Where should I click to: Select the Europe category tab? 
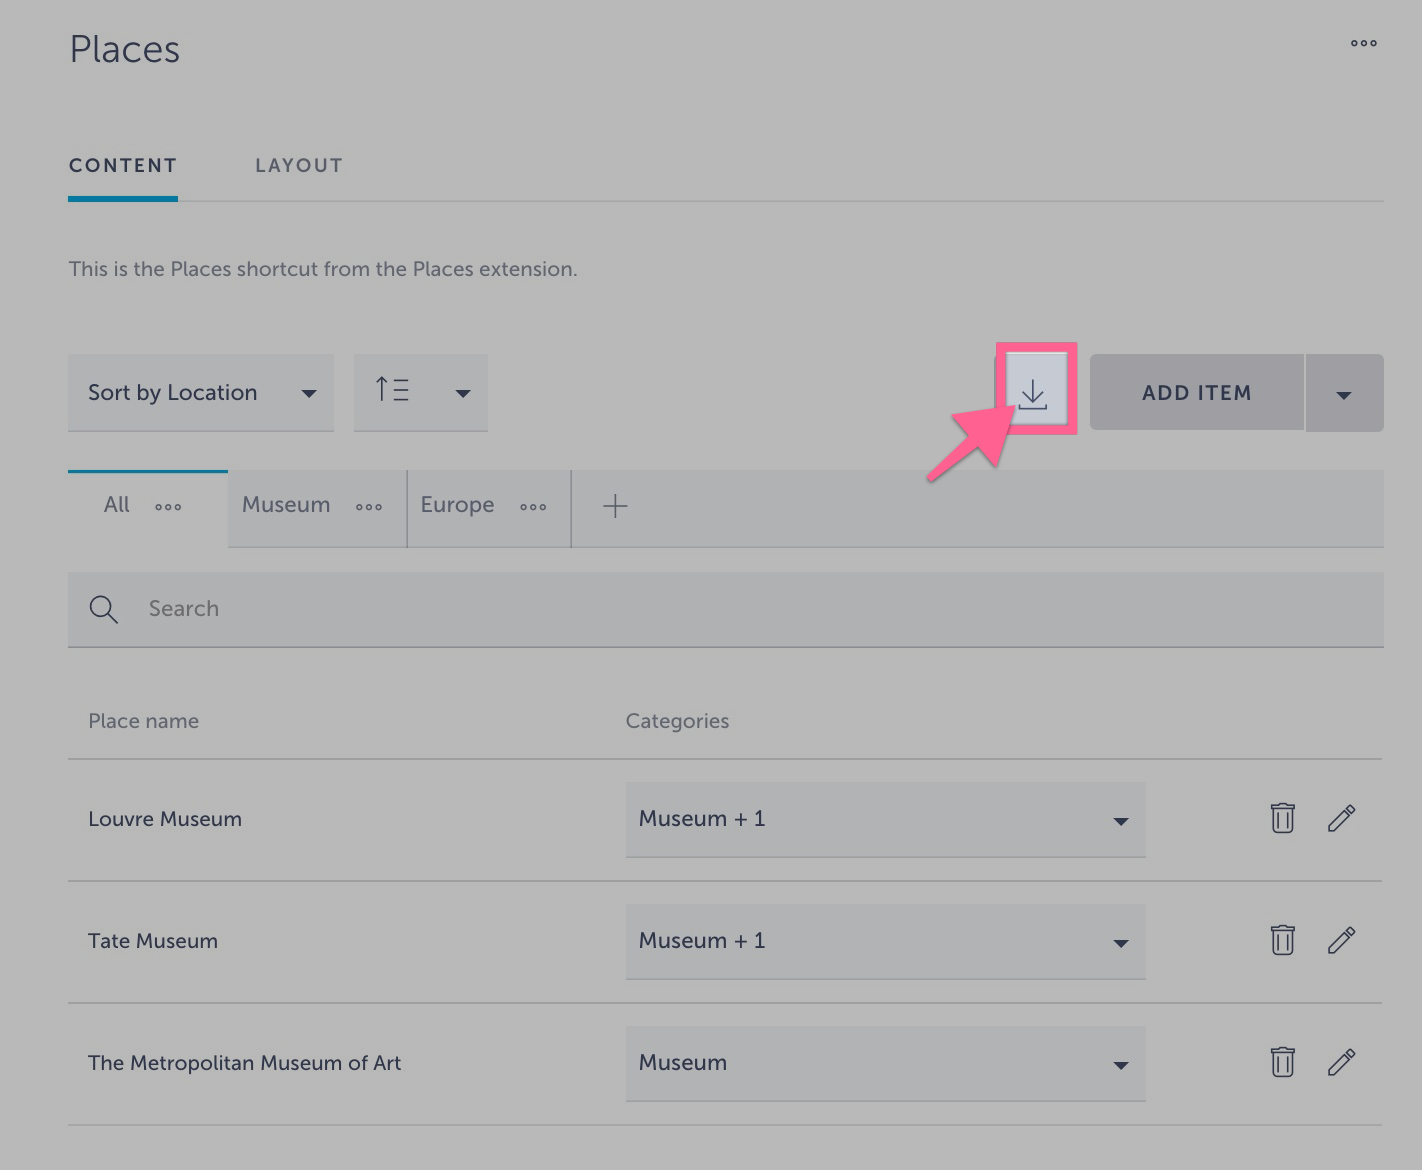click(457, 505)
